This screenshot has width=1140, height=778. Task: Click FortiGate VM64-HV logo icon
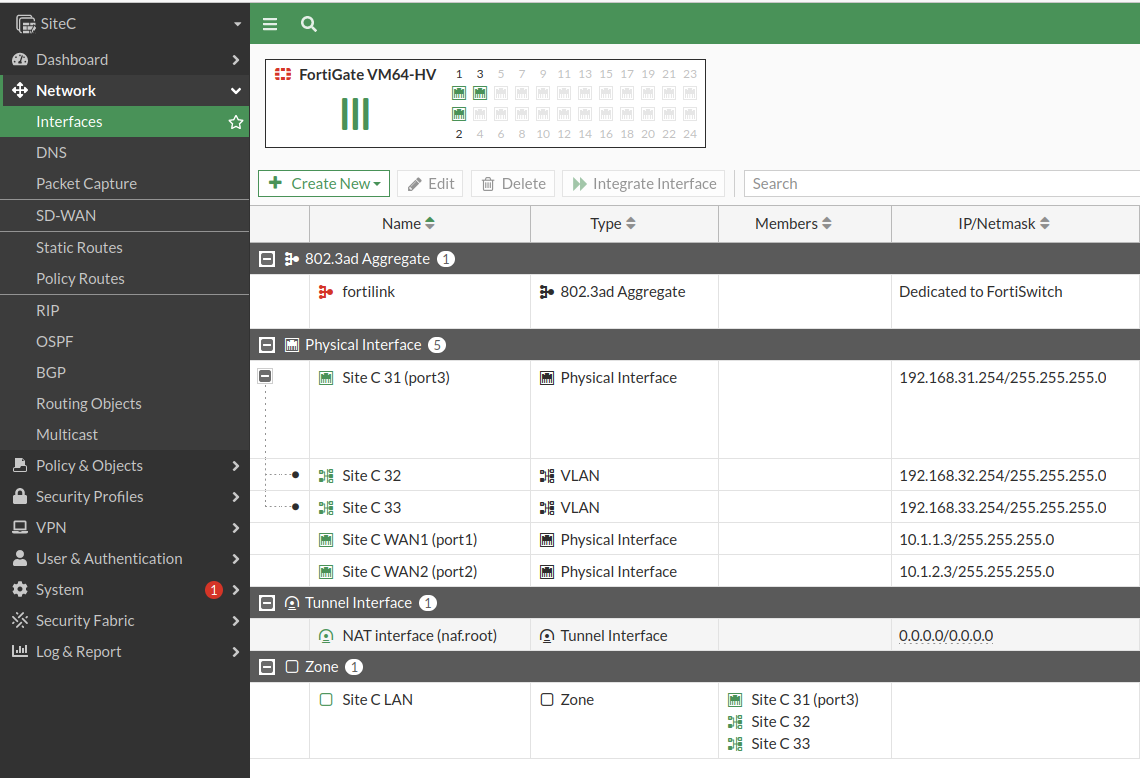coord(283,74)
